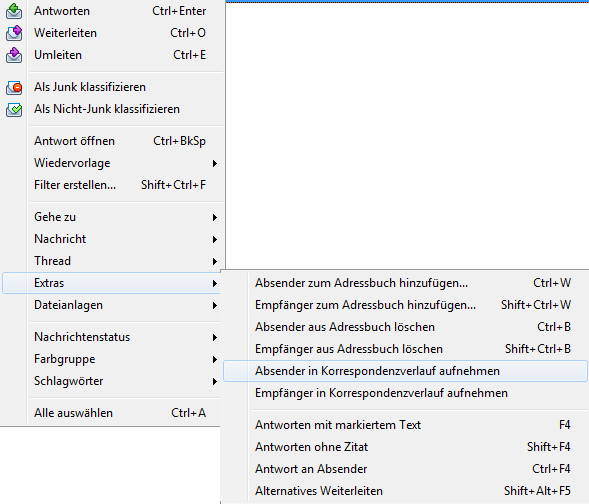The width and height of the screenshot is (589, 504).
Task: Select Alternatives Weiterleiten entry
Action: 405,491
